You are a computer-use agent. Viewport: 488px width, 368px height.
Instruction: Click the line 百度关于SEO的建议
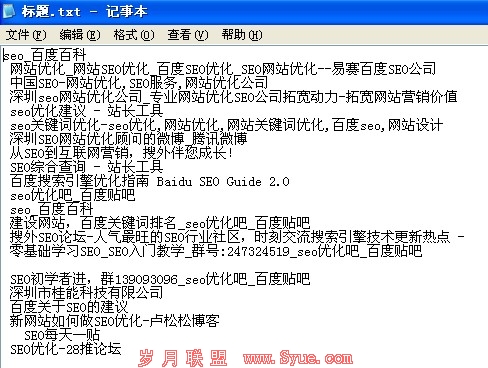click(69, 307)
